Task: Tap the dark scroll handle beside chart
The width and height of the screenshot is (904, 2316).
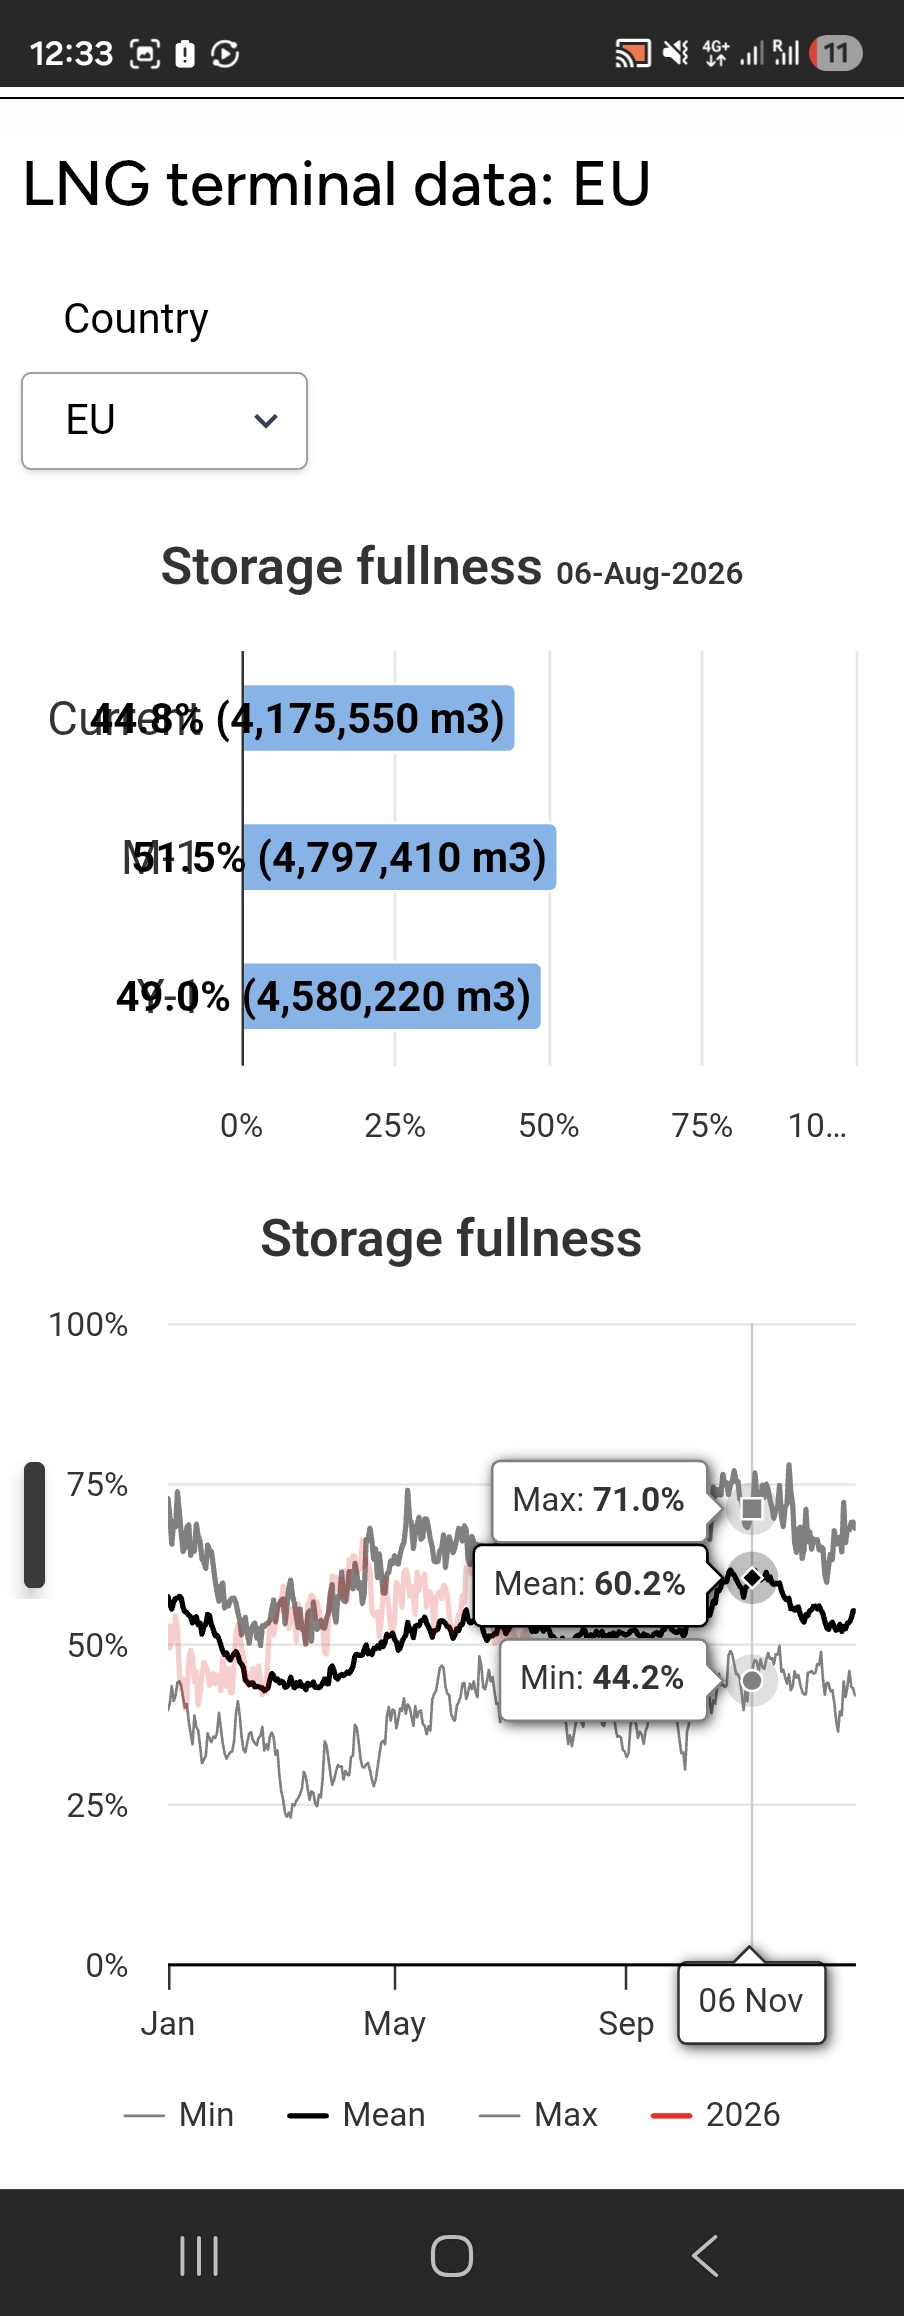Action: [35, 1525]
